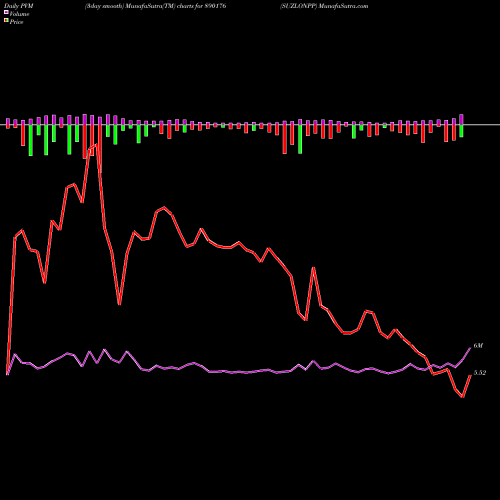
Task: Select the Volume legend label
Action: pos(19,14)
